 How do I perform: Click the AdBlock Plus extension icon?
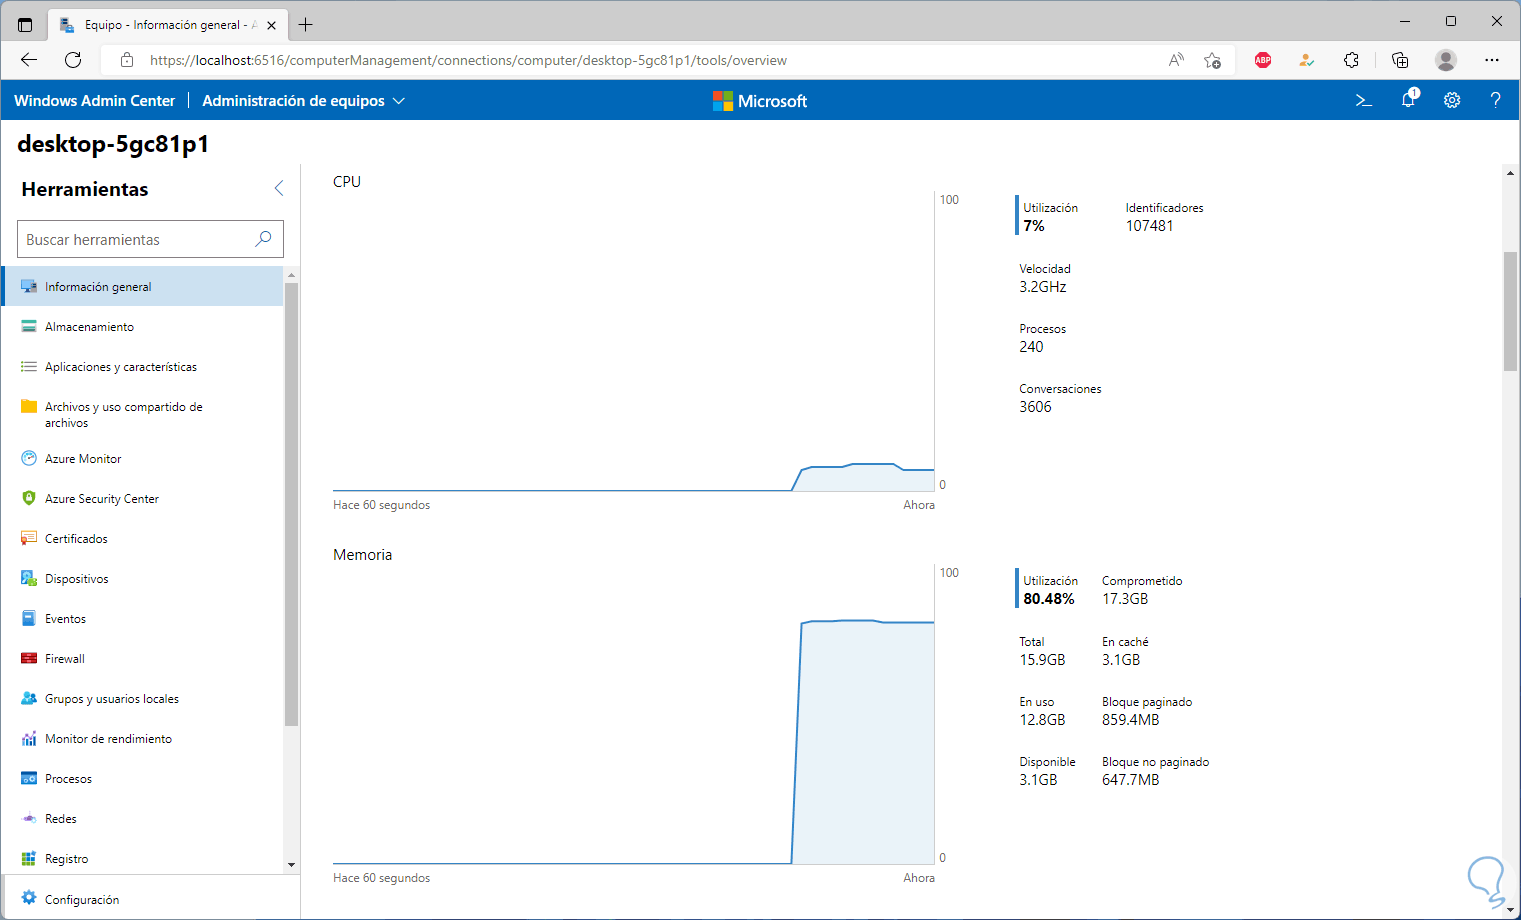[x=1263, y=60]
